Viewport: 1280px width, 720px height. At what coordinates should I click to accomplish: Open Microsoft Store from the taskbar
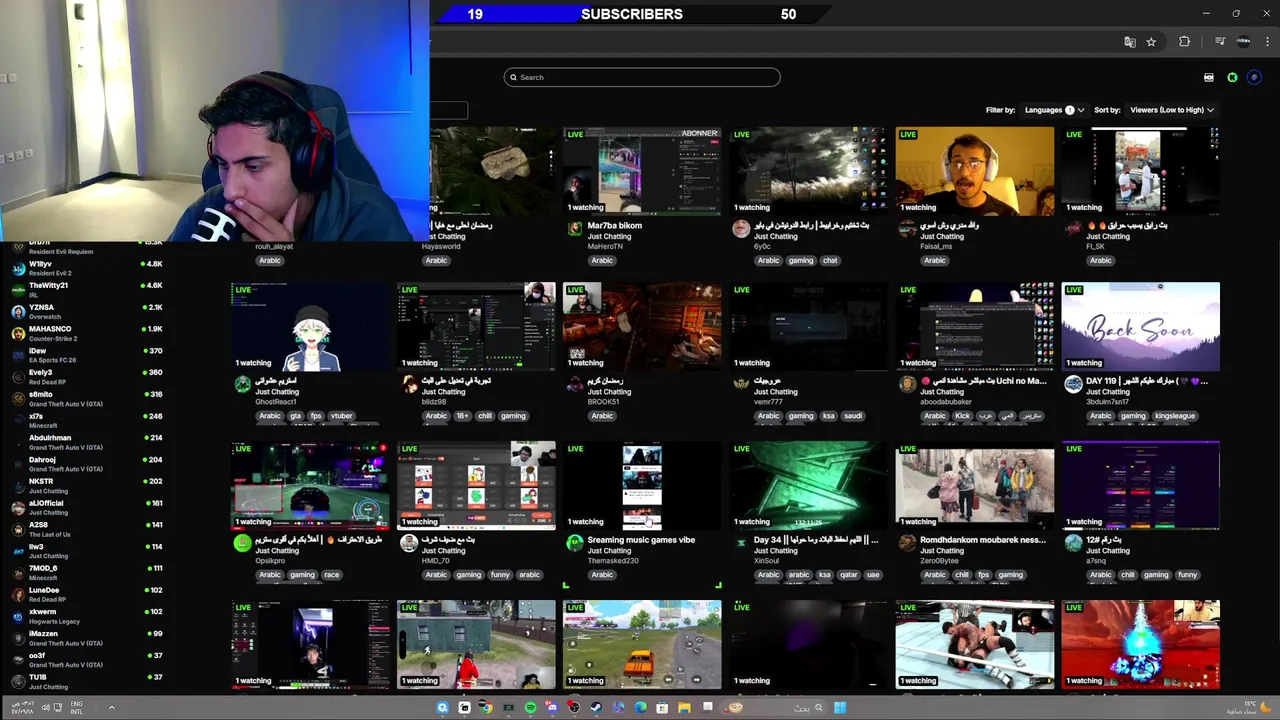[x=662, y=708]
